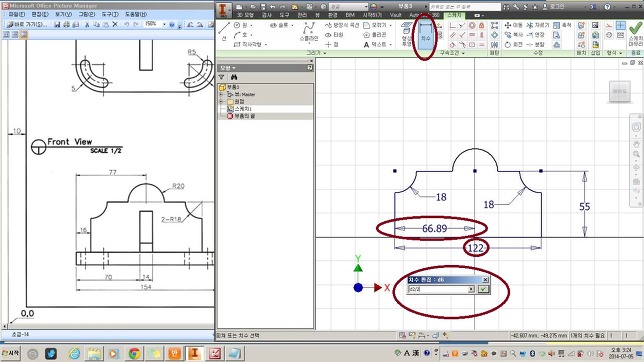Open 도움말(H) menu in Picture Manager
644x362 pixels.
pos(136,14)
